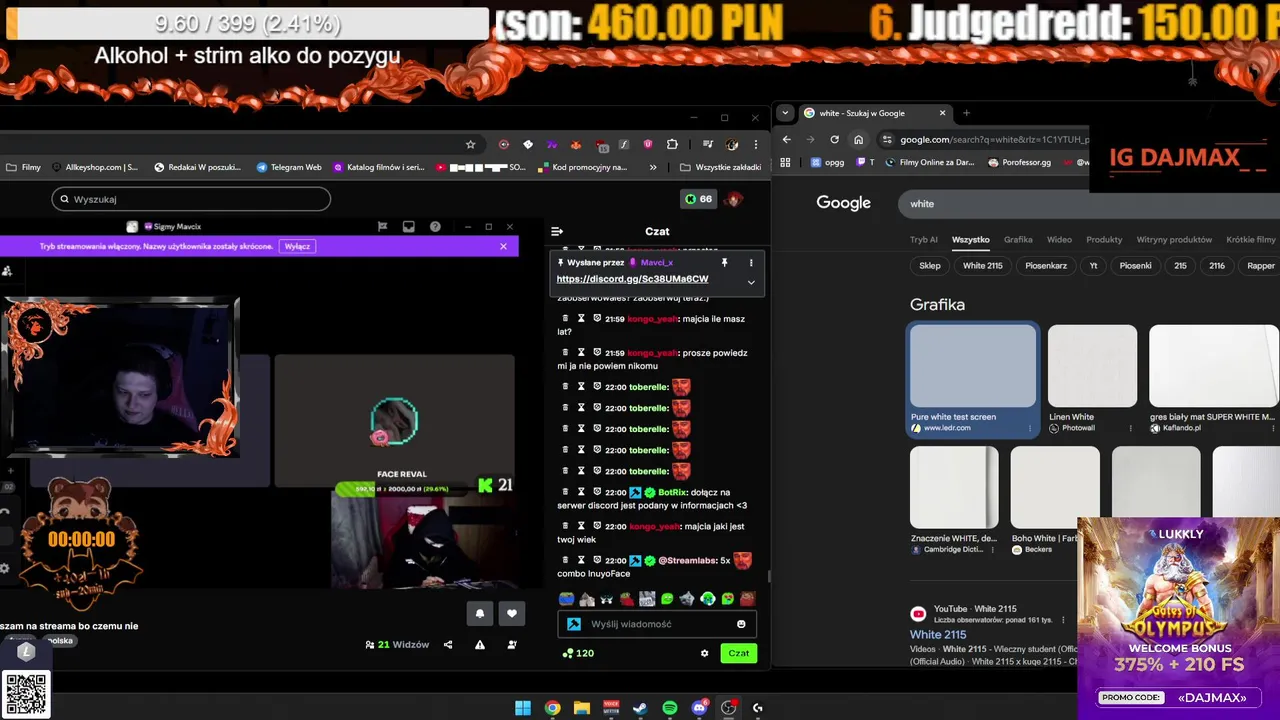
Task: Expand the pinned discord message chevron
Action: tap(751, 282)
